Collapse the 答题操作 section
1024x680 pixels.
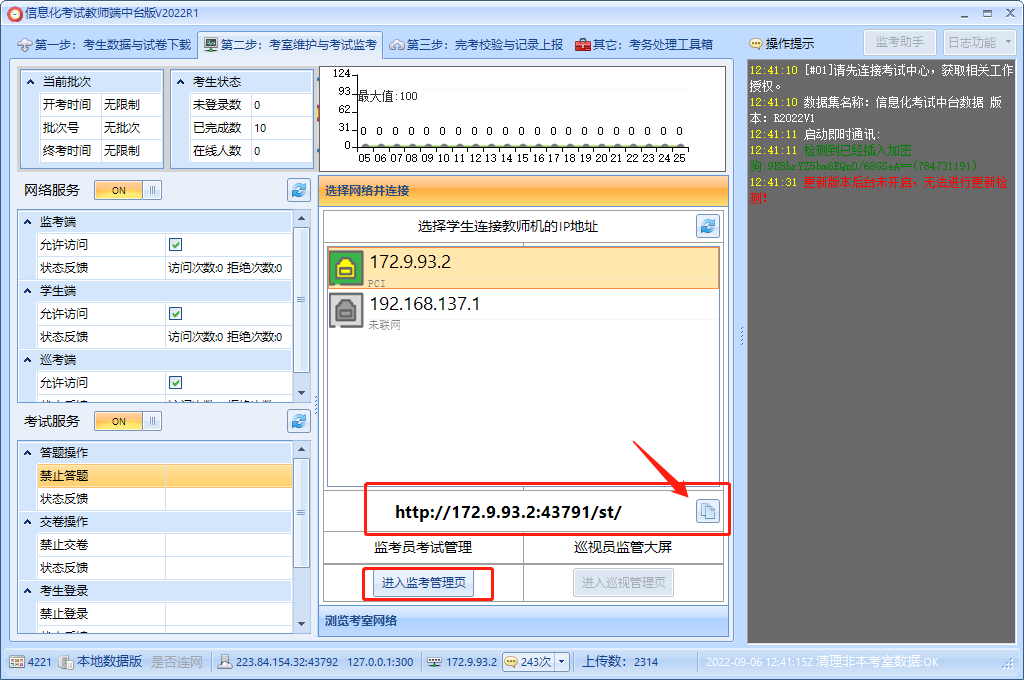click(x=28, y=453)
